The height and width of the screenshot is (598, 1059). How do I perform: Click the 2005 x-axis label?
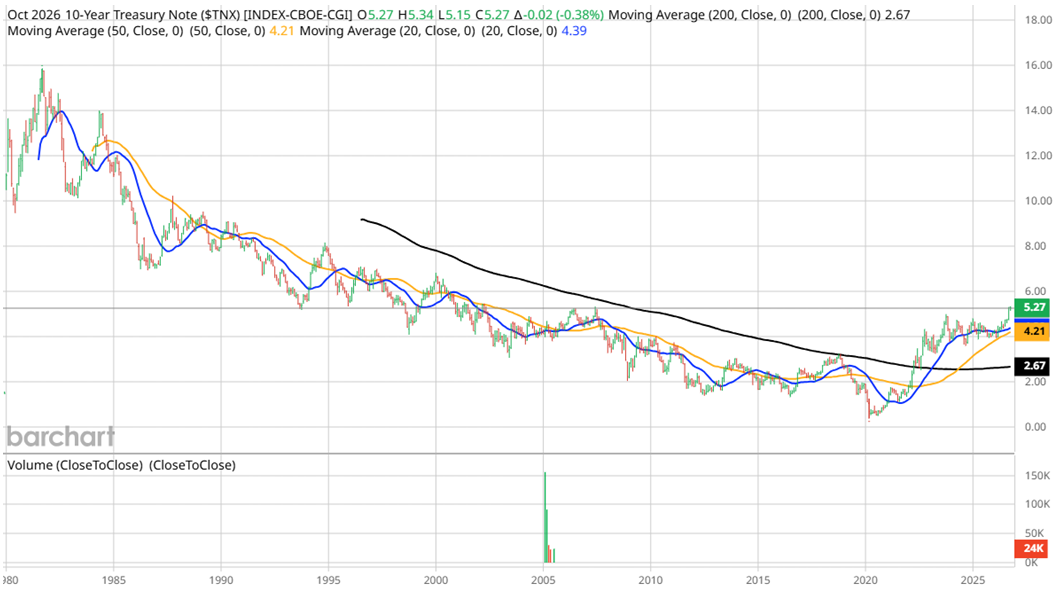click(543, 580)
